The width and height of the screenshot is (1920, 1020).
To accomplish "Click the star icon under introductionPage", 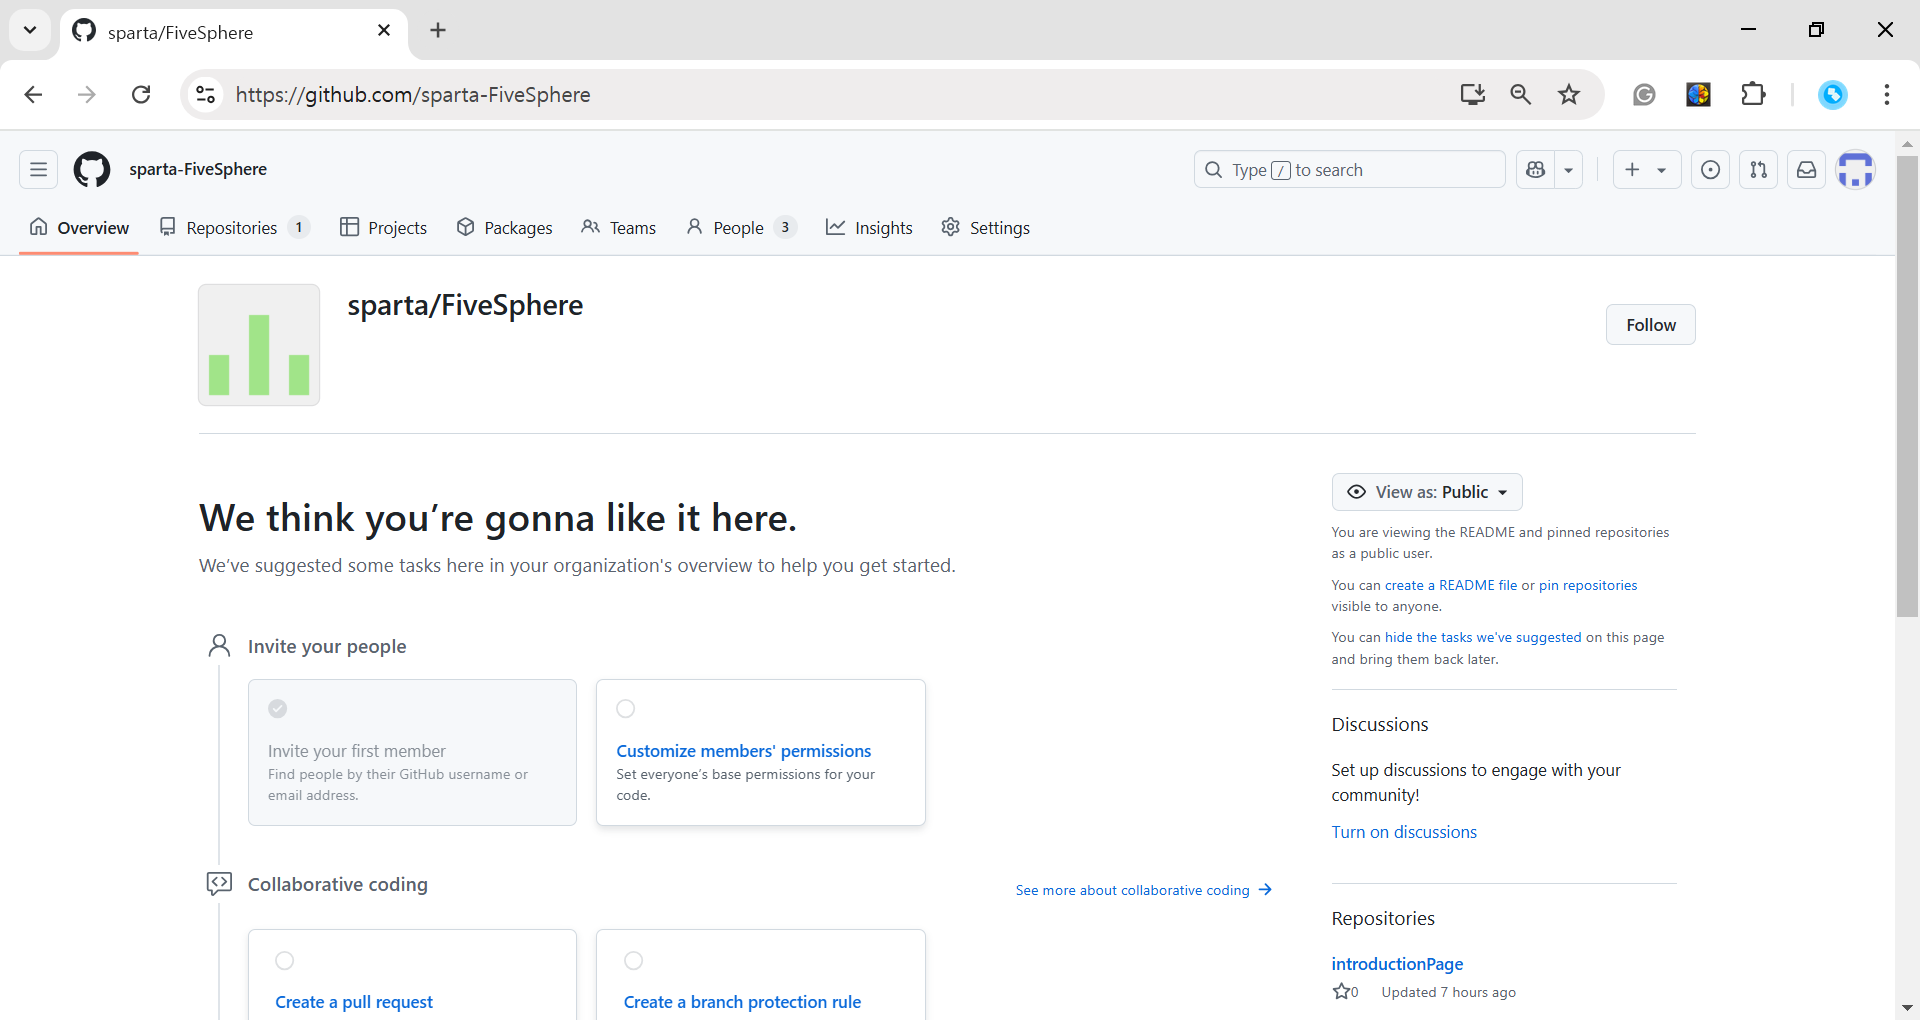I will point(1341,992).
